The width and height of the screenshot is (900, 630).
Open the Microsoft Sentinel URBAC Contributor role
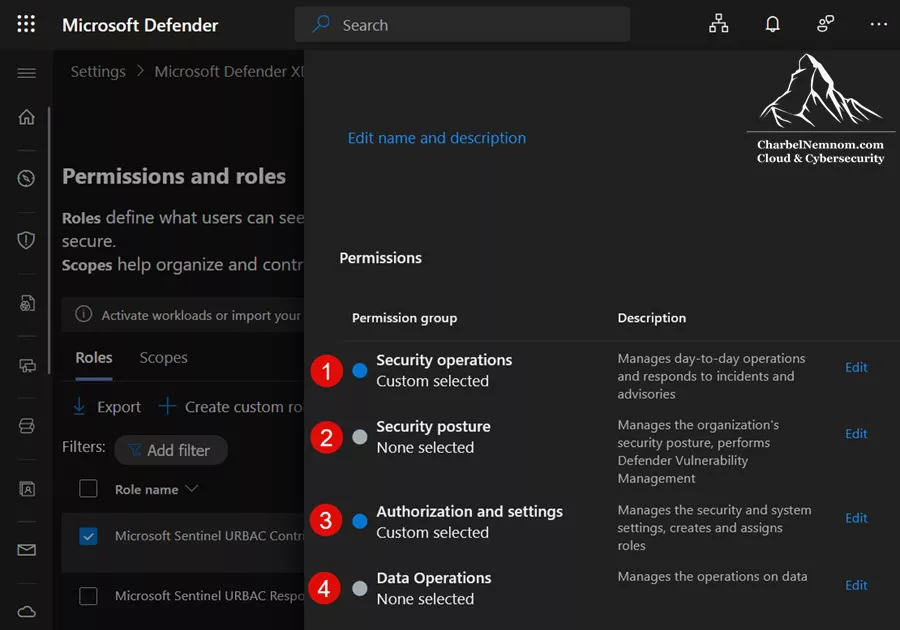209,535
